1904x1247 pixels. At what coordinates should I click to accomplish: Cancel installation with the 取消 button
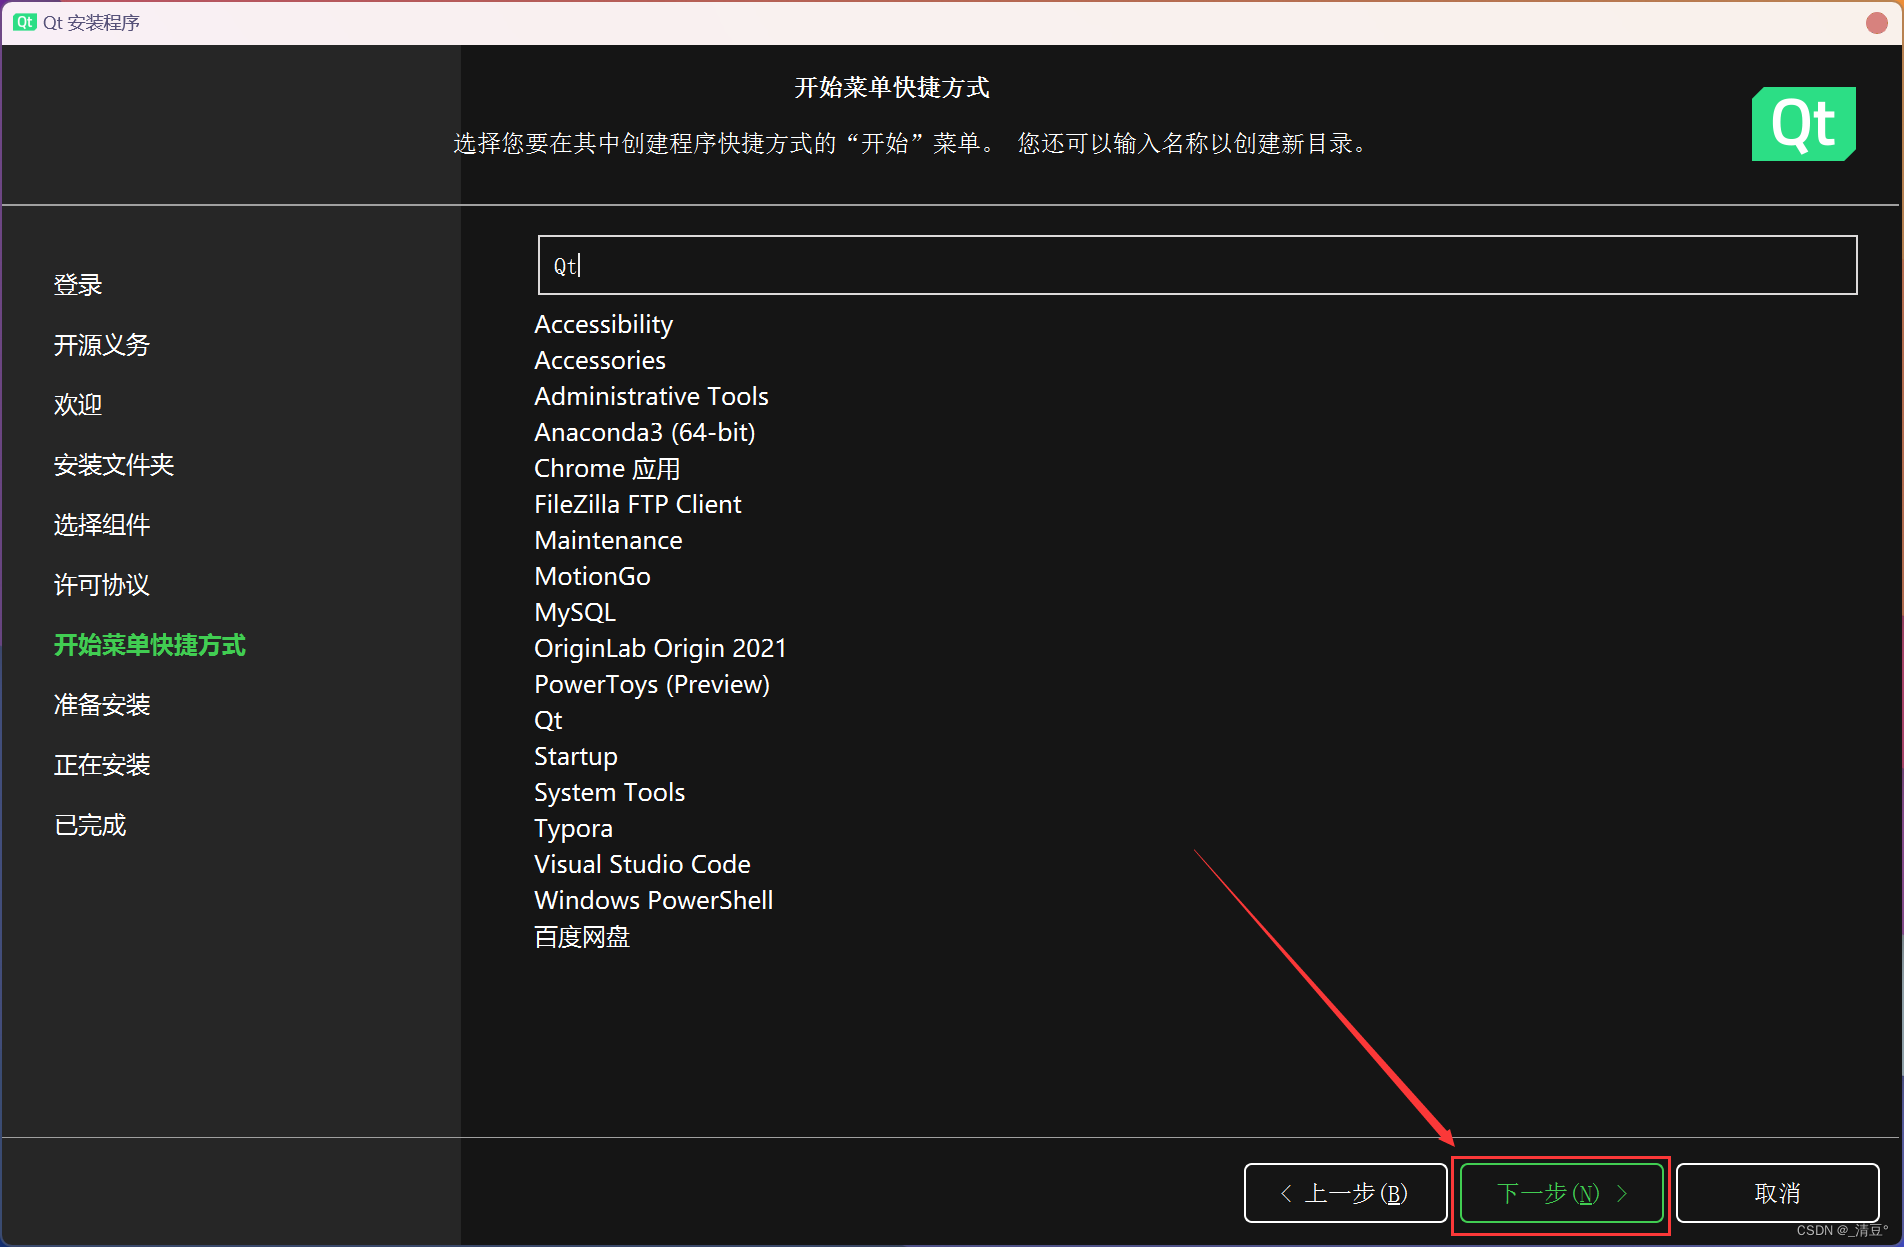point(1777,1193)
